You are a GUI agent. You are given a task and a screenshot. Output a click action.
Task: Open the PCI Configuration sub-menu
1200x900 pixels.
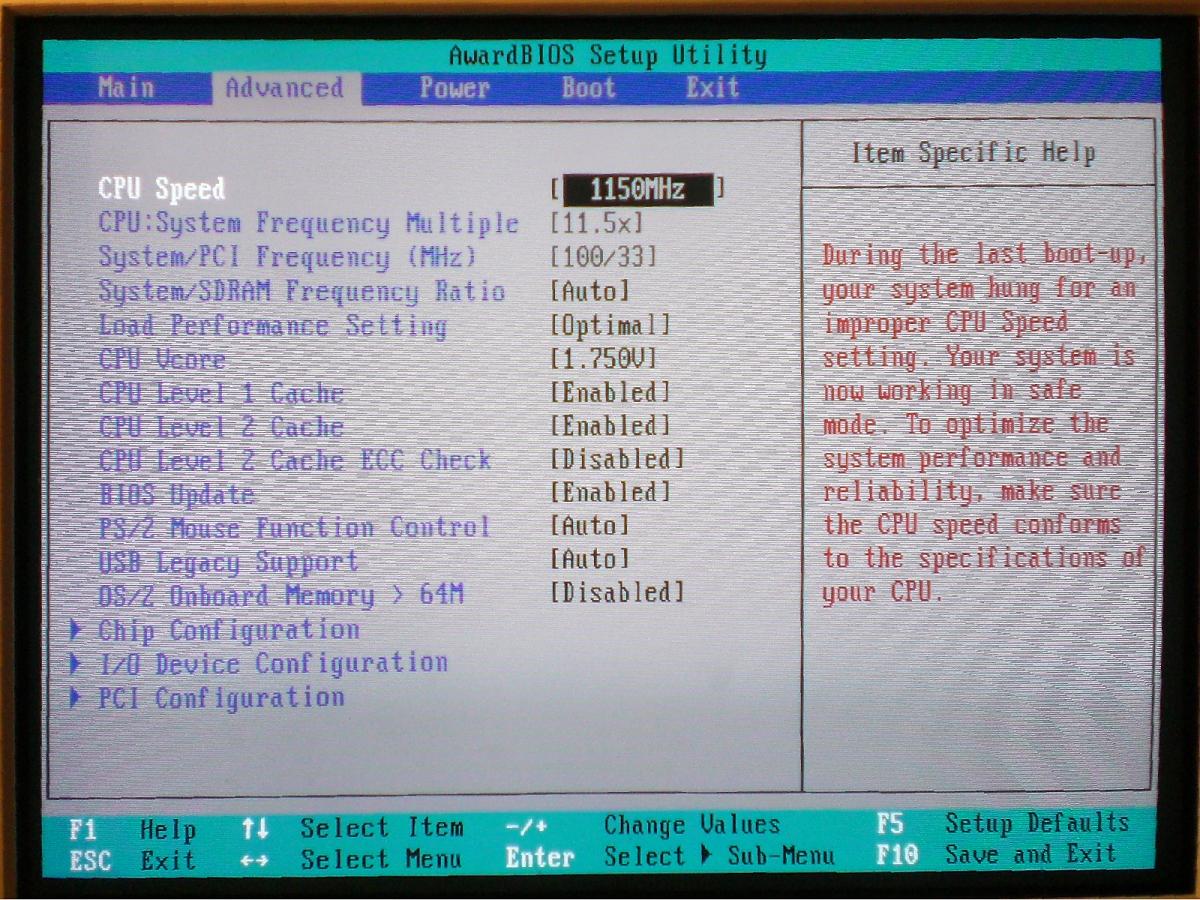pos(221,698)
